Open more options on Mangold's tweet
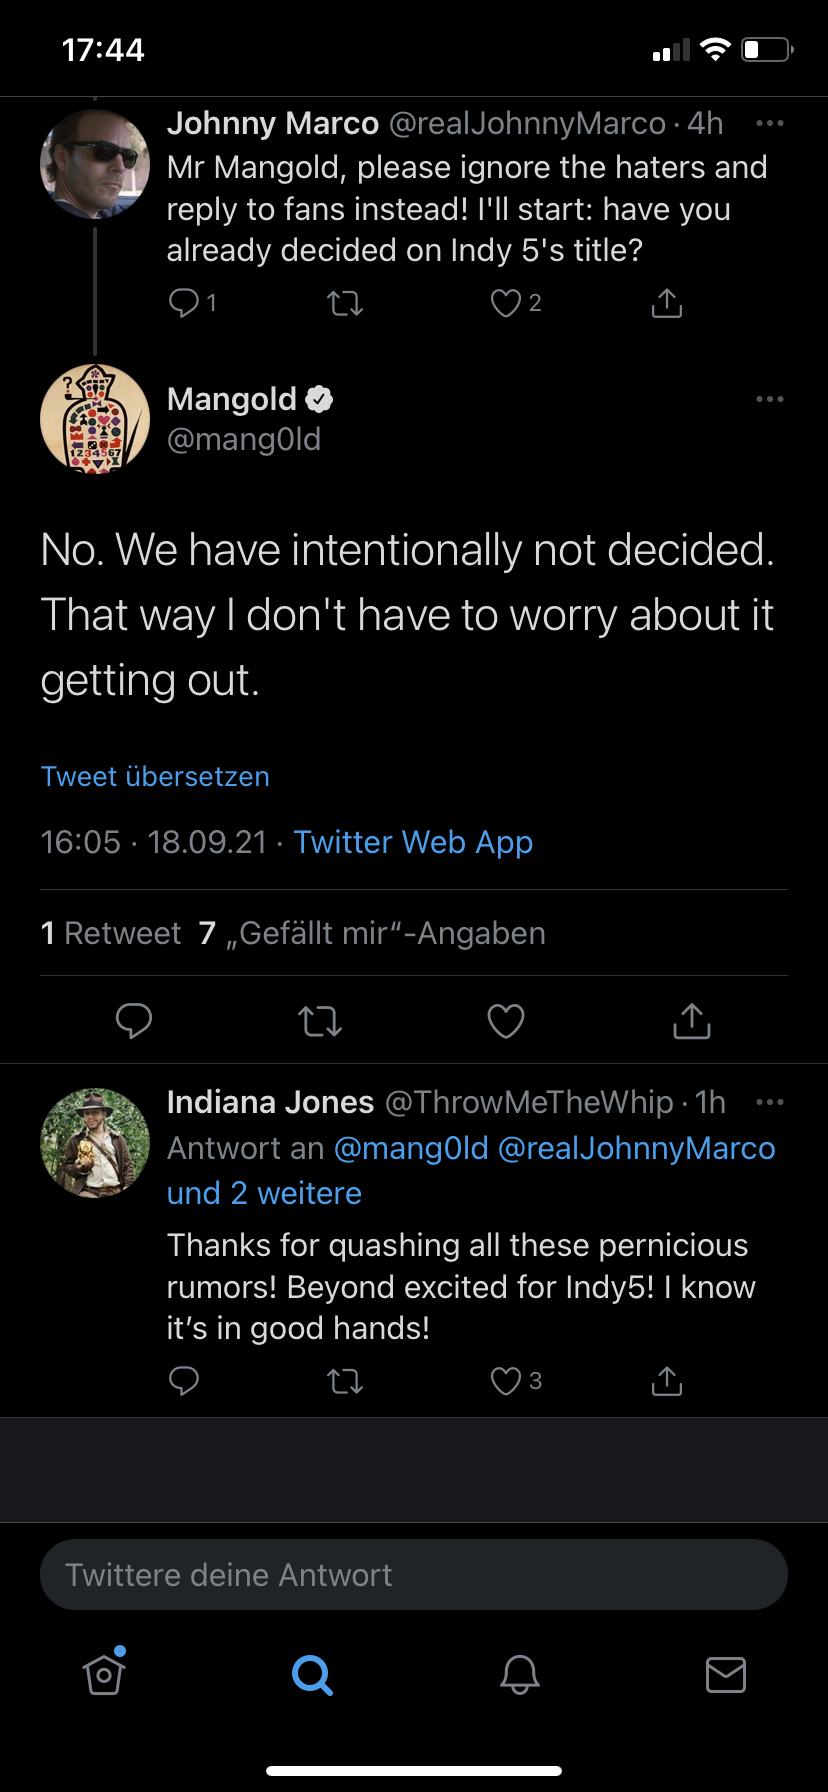This screenshot has height=1792, width=828. (x=769, y=399)
